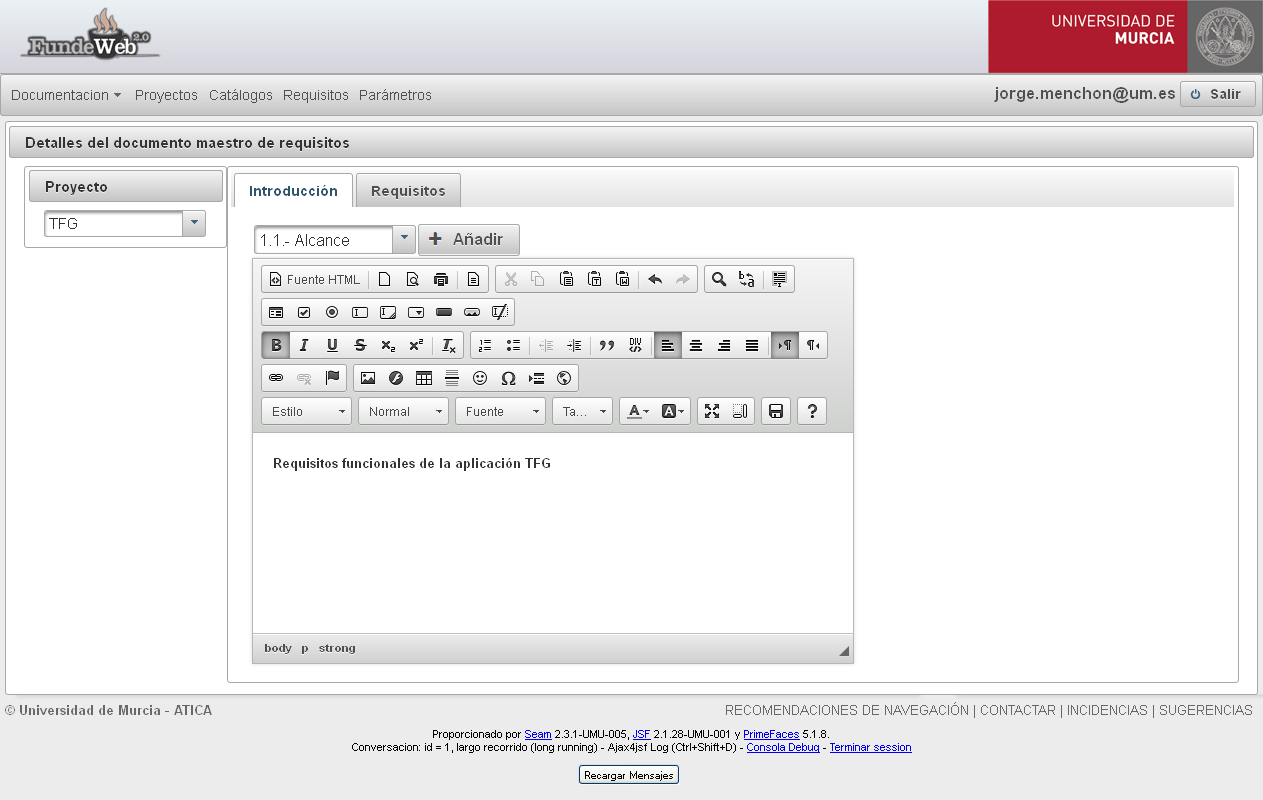Image resolution: width=1263 pixels, height=800 pixels.
Task: Insert a checkbox form field
Action: click(304, 312)
